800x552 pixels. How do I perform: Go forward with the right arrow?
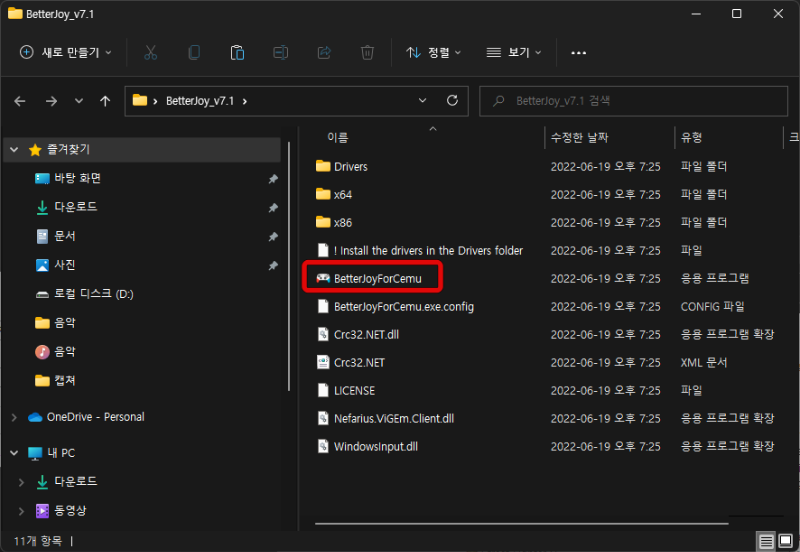[51, 101]
